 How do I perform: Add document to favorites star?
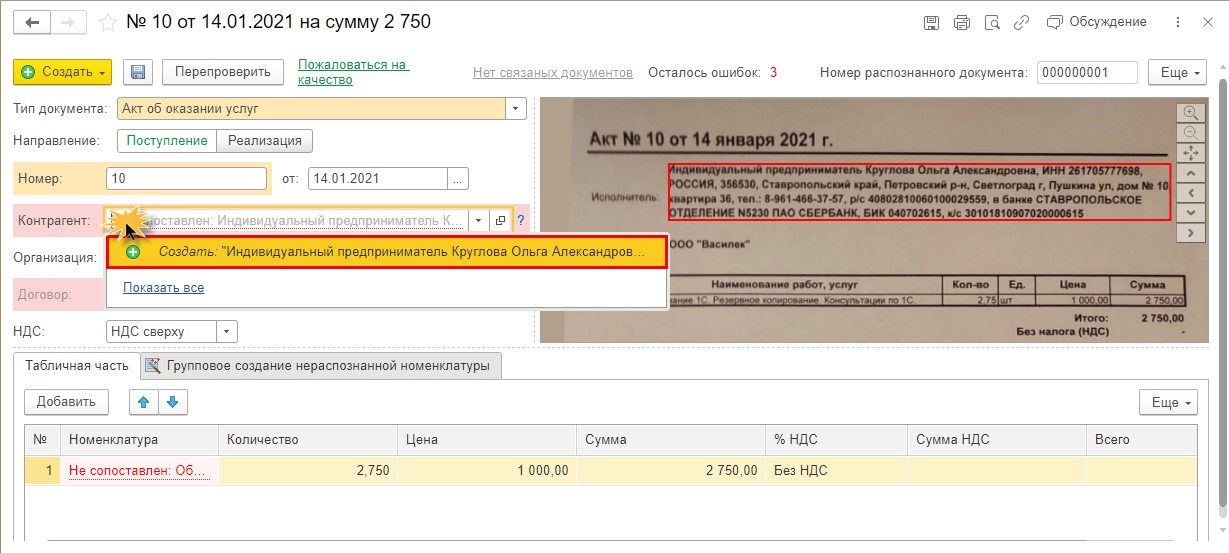pos(106,21)
